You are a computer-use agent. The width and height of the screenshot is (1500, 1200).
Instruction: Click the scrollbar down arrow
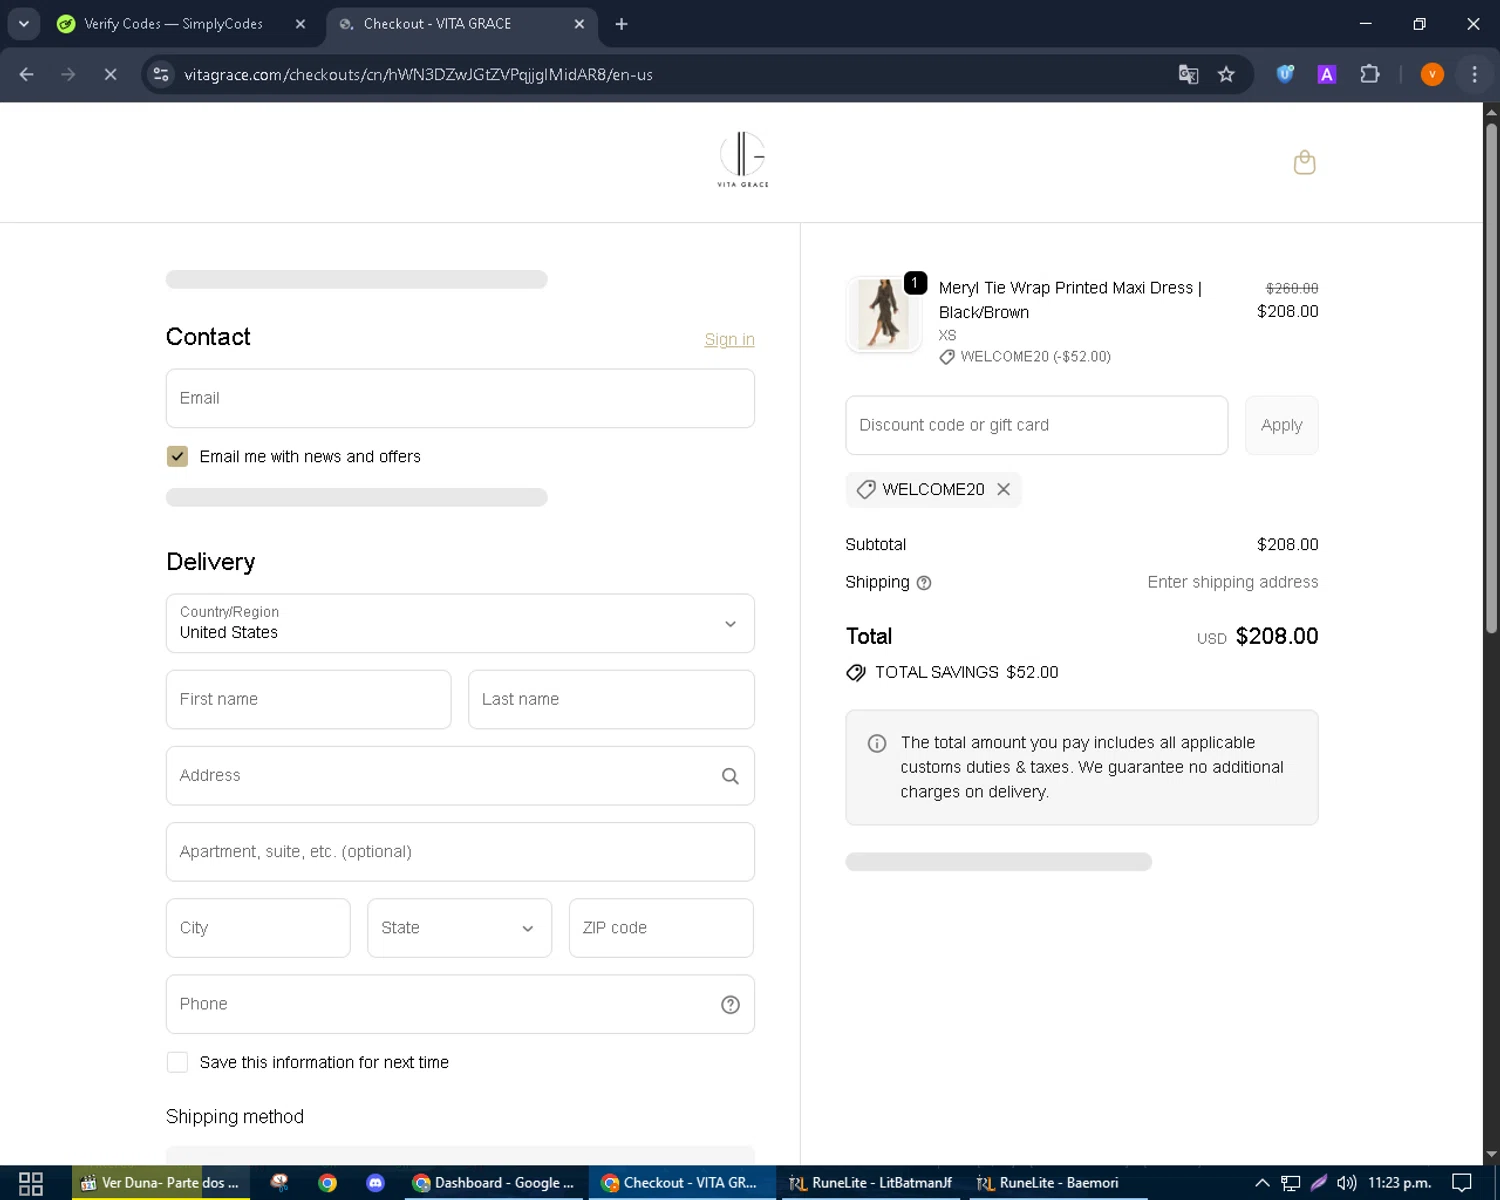coord(1491,1155)
